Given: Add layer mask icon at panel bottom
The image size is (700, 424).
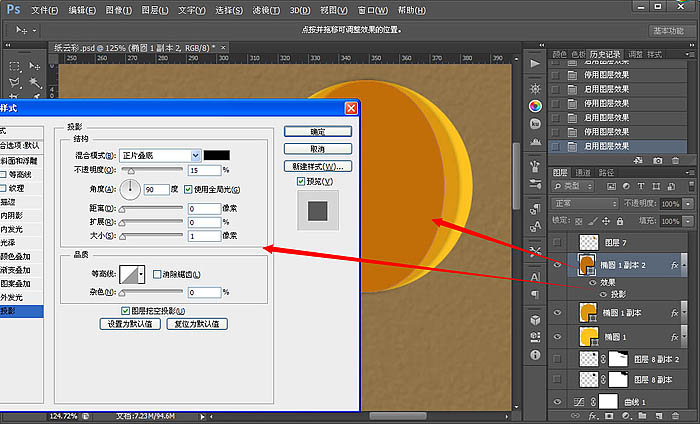Looking at the screenshot, I should (x=608, y=416).
